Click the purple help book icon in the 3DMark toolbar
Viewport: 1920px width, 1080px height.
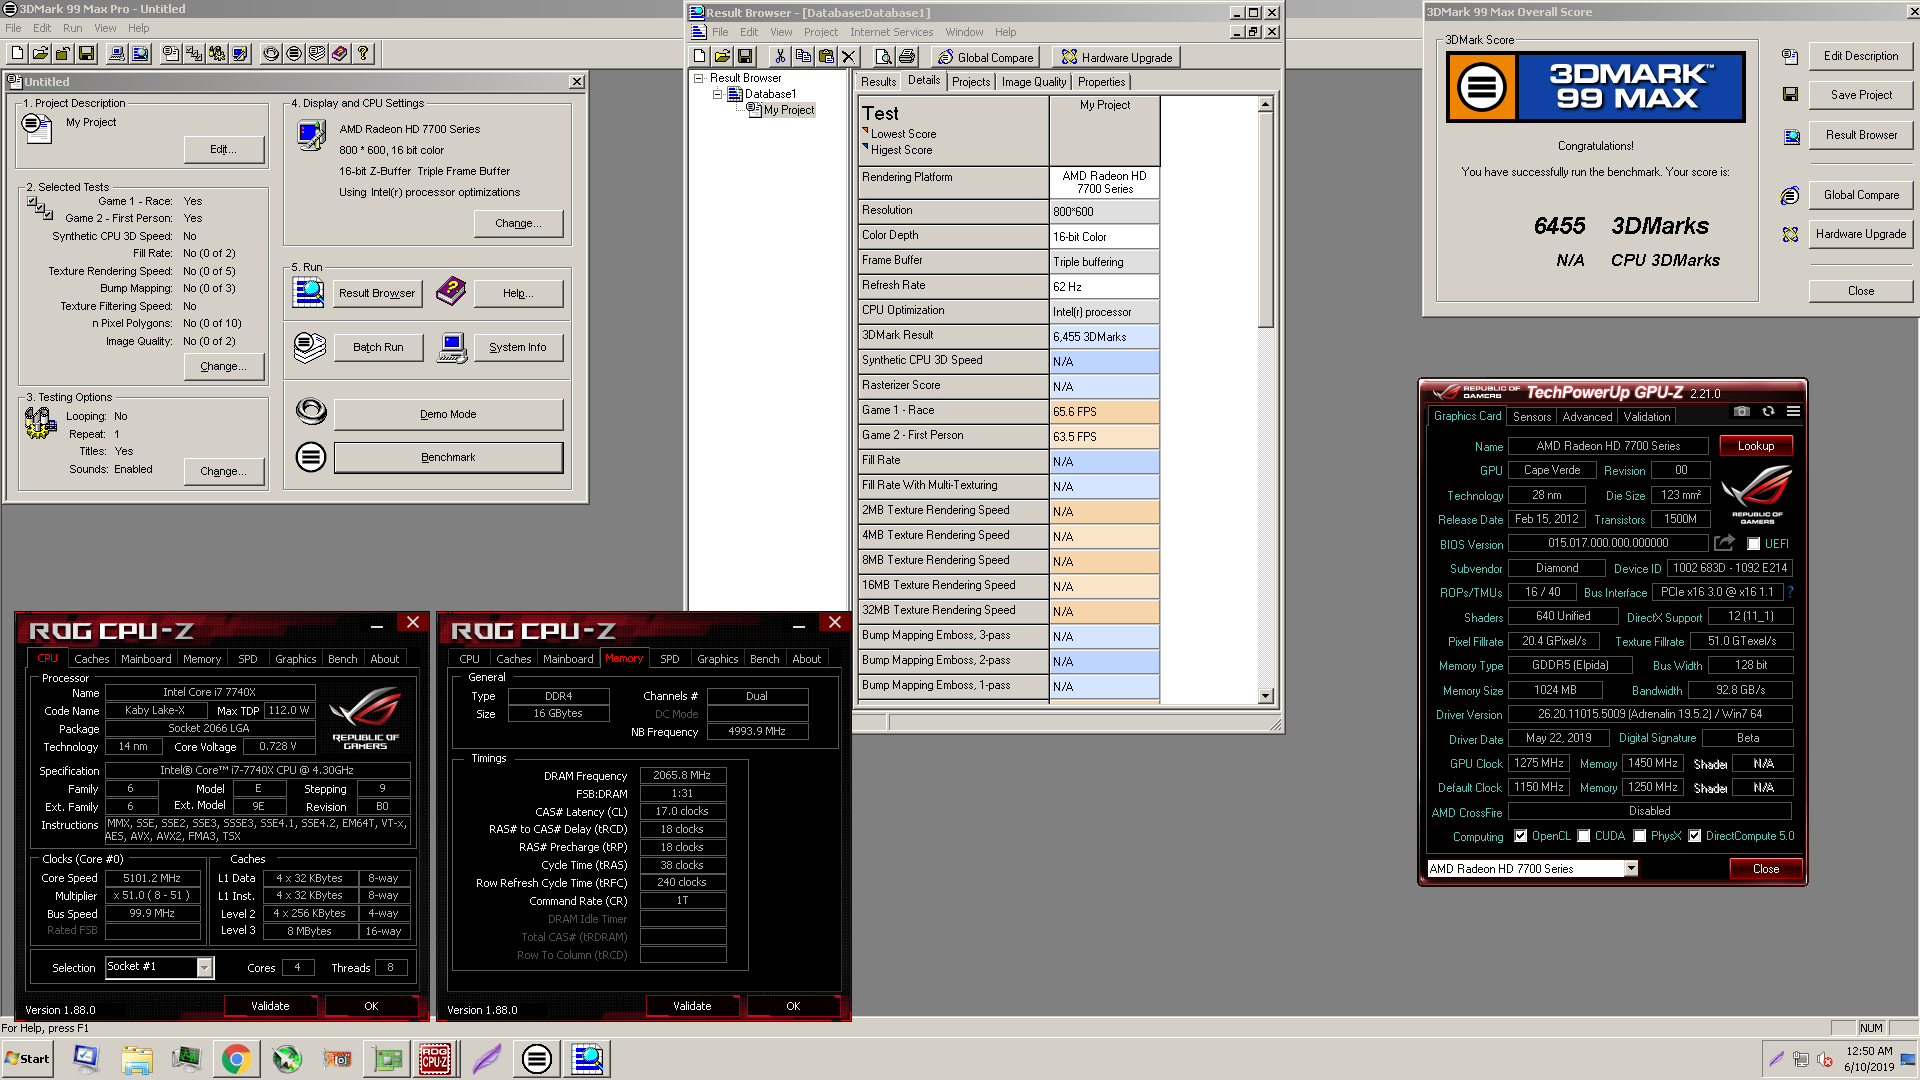(340, 53)
